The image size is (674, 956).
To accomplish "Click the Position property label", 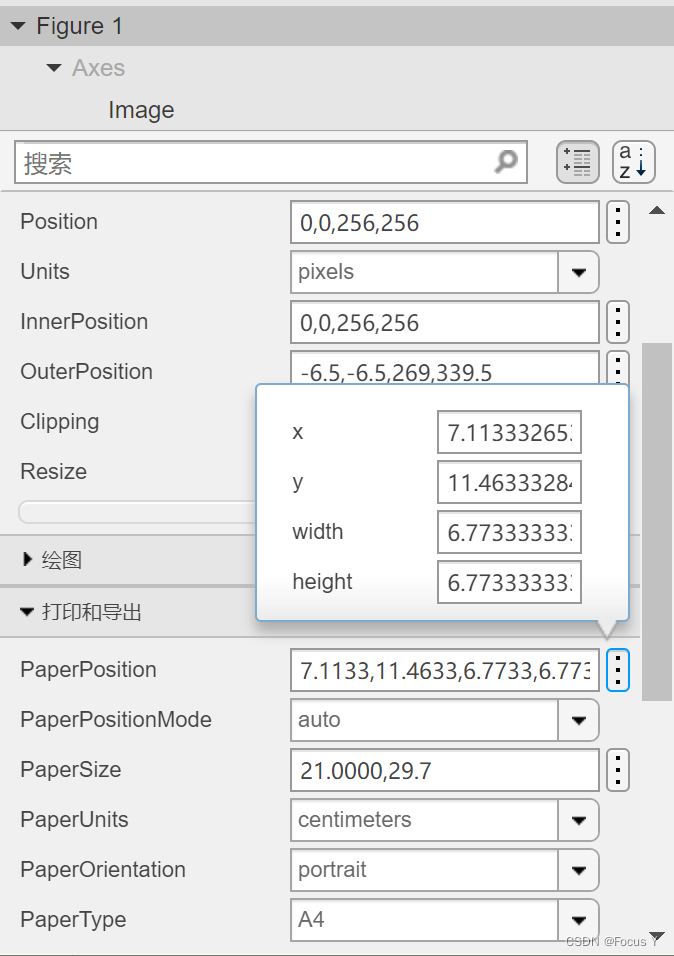I will pos(59,221).
